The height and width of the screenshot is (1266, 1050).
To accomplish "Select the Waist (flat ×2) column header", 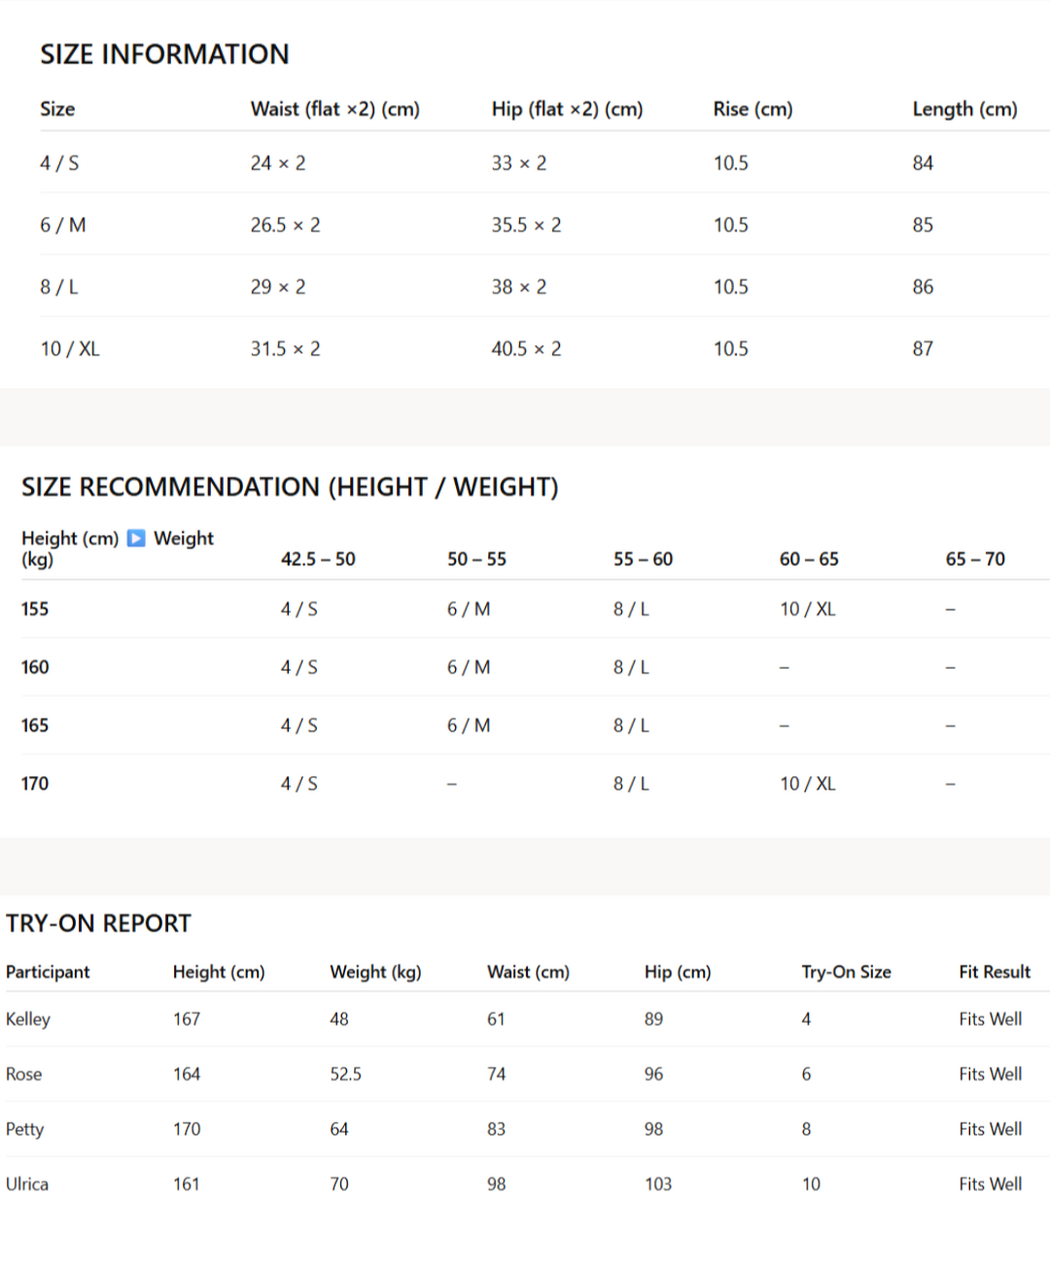I will pos(335,109).
